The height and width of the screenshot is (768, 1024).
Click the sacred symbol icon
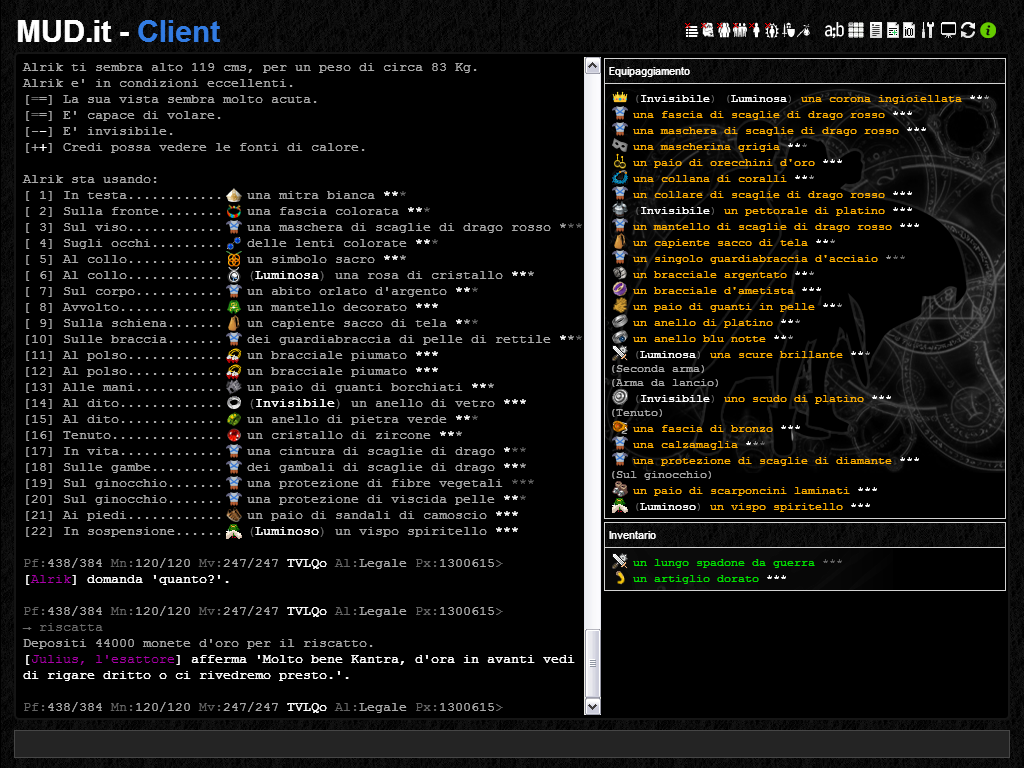pos(234,259)
